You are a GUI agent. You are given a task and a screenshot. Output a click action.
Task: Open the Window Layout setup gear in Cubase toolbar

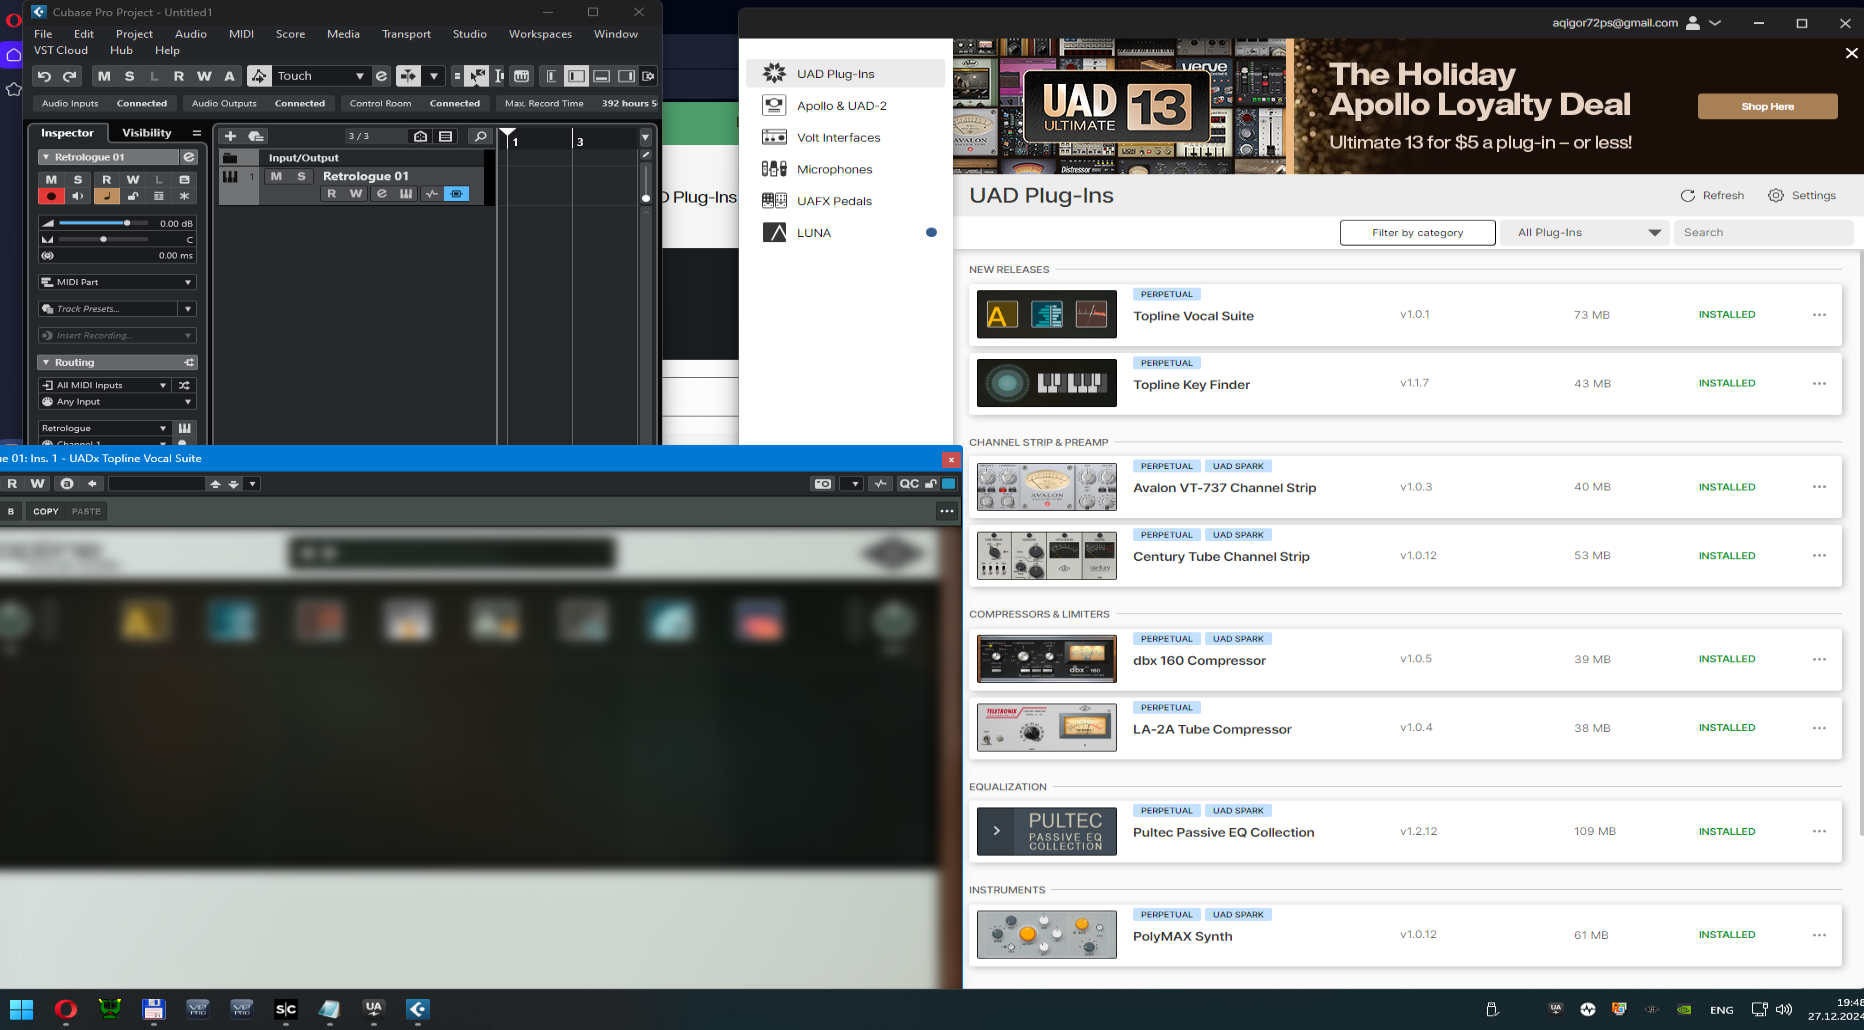click(649, 76)
